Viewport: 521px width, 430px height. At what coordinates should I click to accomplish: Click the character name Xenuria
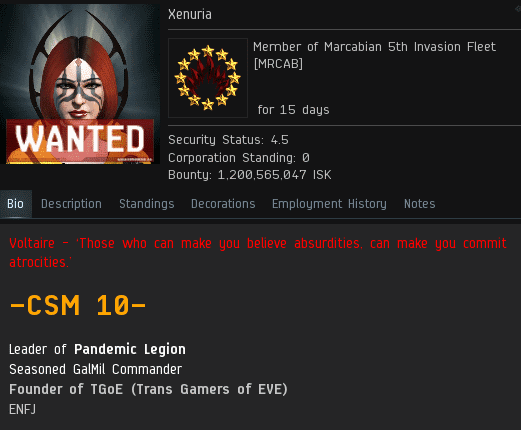pyautogui.click(x=190, y=14)
